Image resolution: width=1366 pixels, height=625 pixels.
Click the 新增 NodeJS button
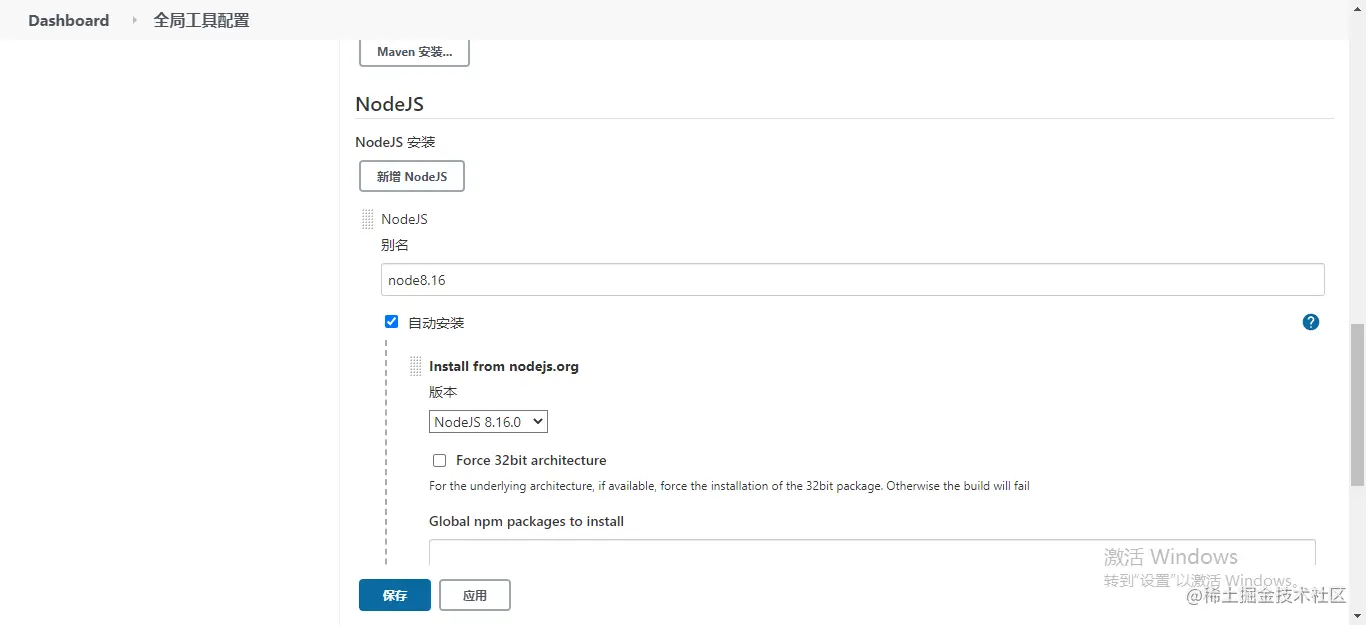[x=411, y=176]
